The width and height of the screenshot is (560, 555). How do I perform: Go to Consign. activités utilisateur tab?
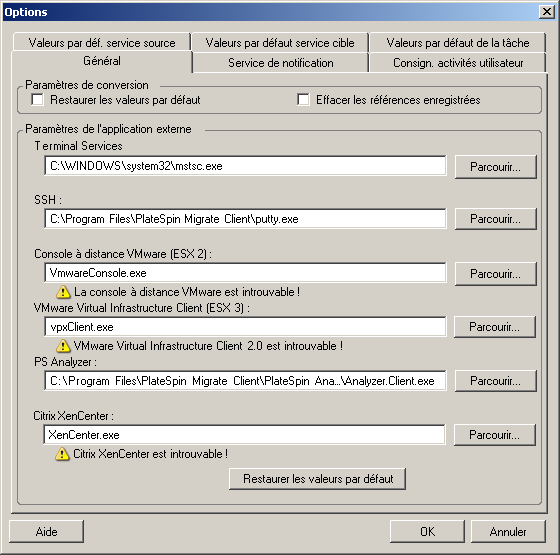(x=458, y=63)
